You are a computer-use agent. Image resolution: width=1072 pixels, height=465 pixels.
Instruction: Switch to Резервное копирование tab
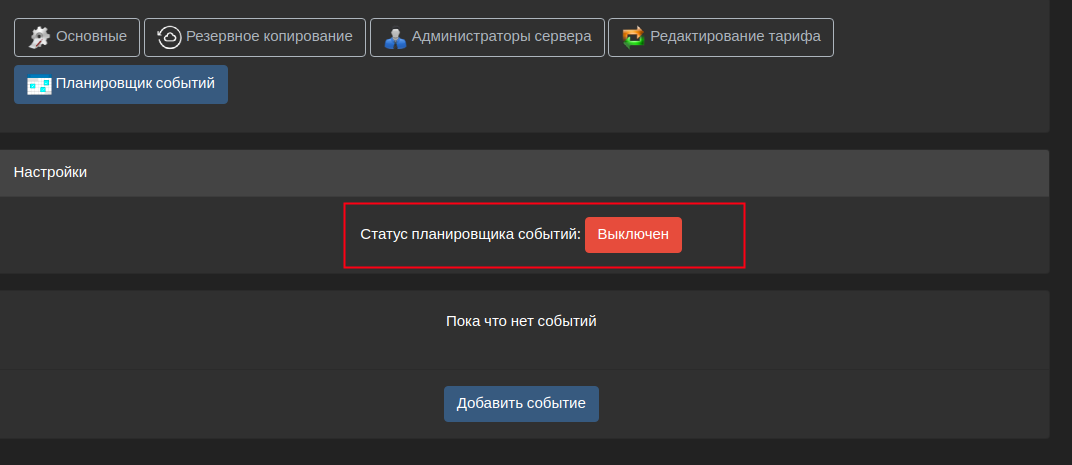pos(254,37)
